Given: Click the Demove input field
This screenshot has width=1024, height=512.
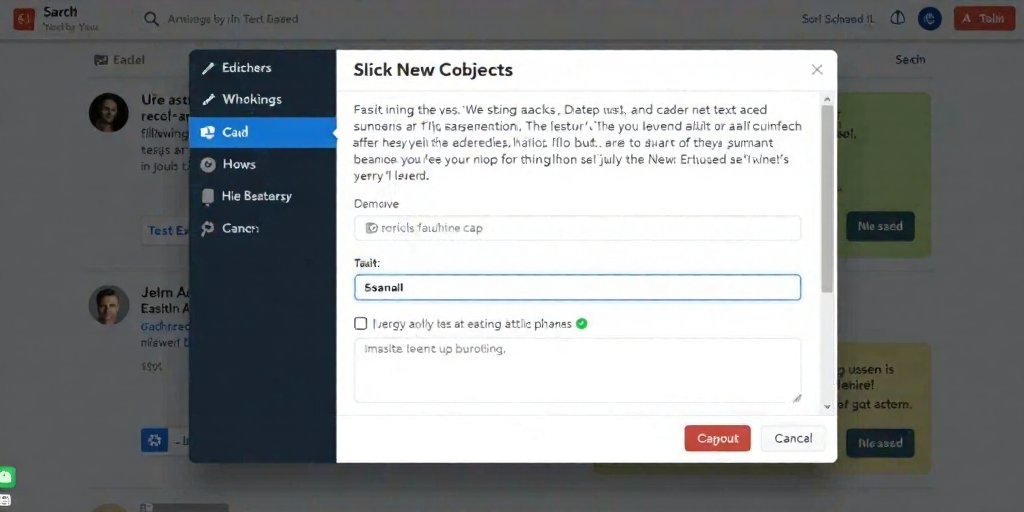Looking at the screenshot, I should tap(577, 229).
